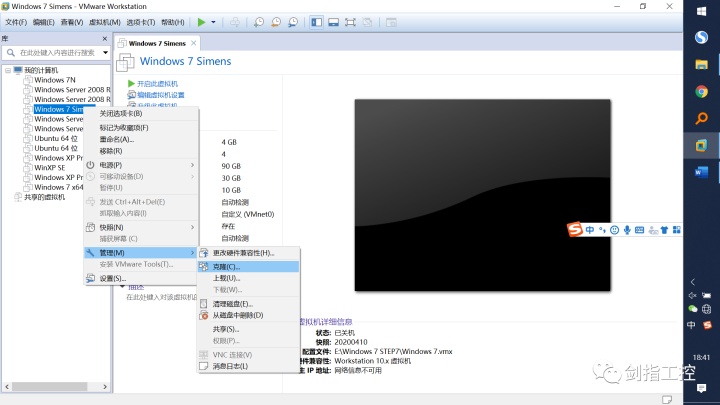Choose 移除(R) in context menu

141,151
